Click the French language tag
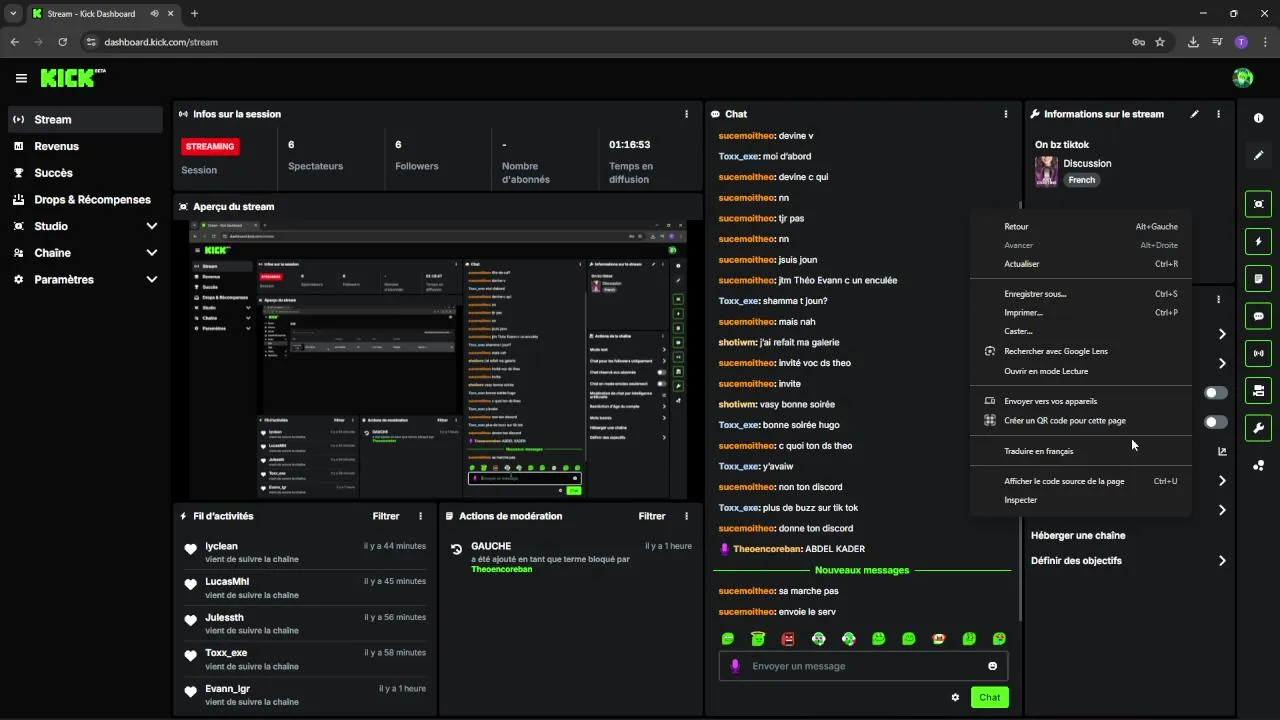The width and height of the screenshot is (1280, 720). tap(1081, 180)
